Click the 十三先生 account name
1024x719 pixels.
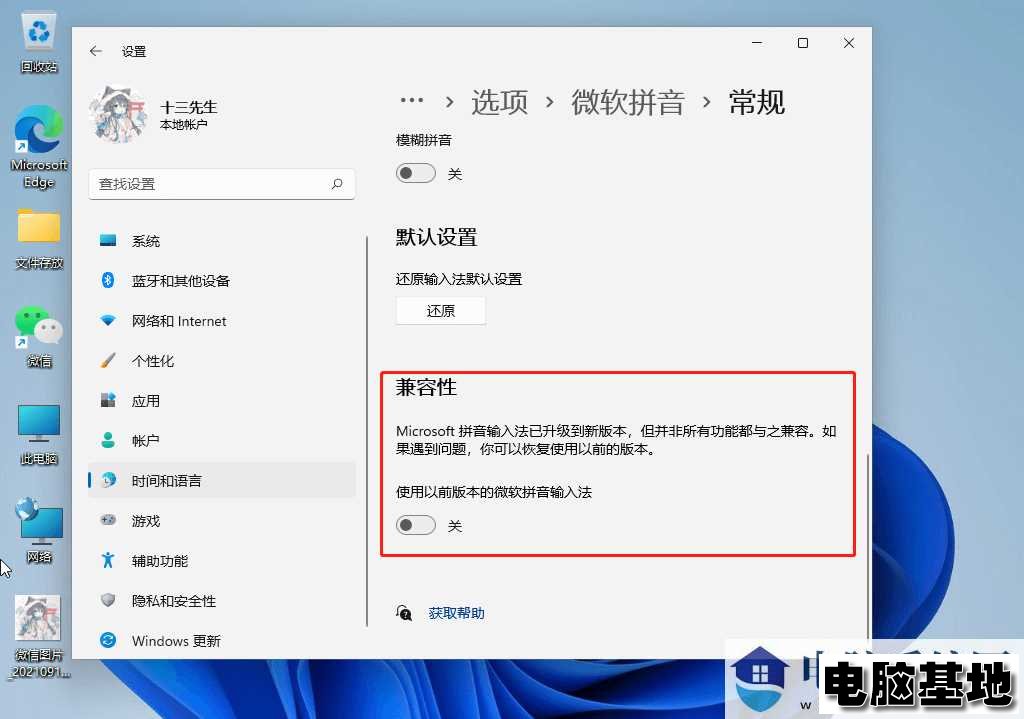coord(189,106)
